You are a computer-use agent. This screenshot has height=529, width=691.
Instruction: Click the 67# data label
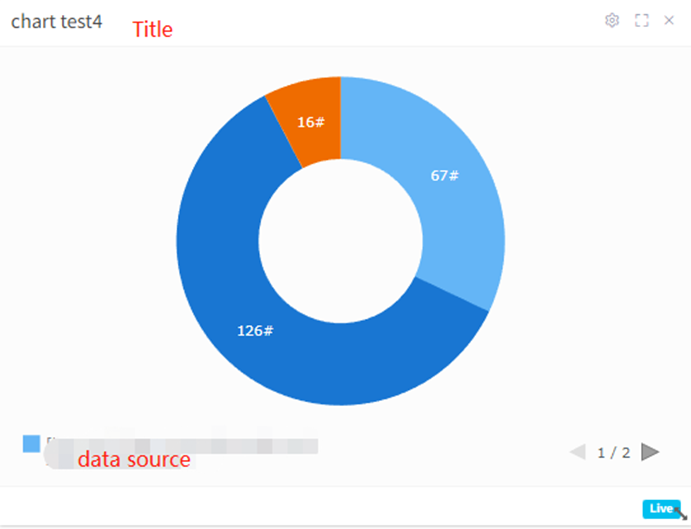tap(444, 176)
